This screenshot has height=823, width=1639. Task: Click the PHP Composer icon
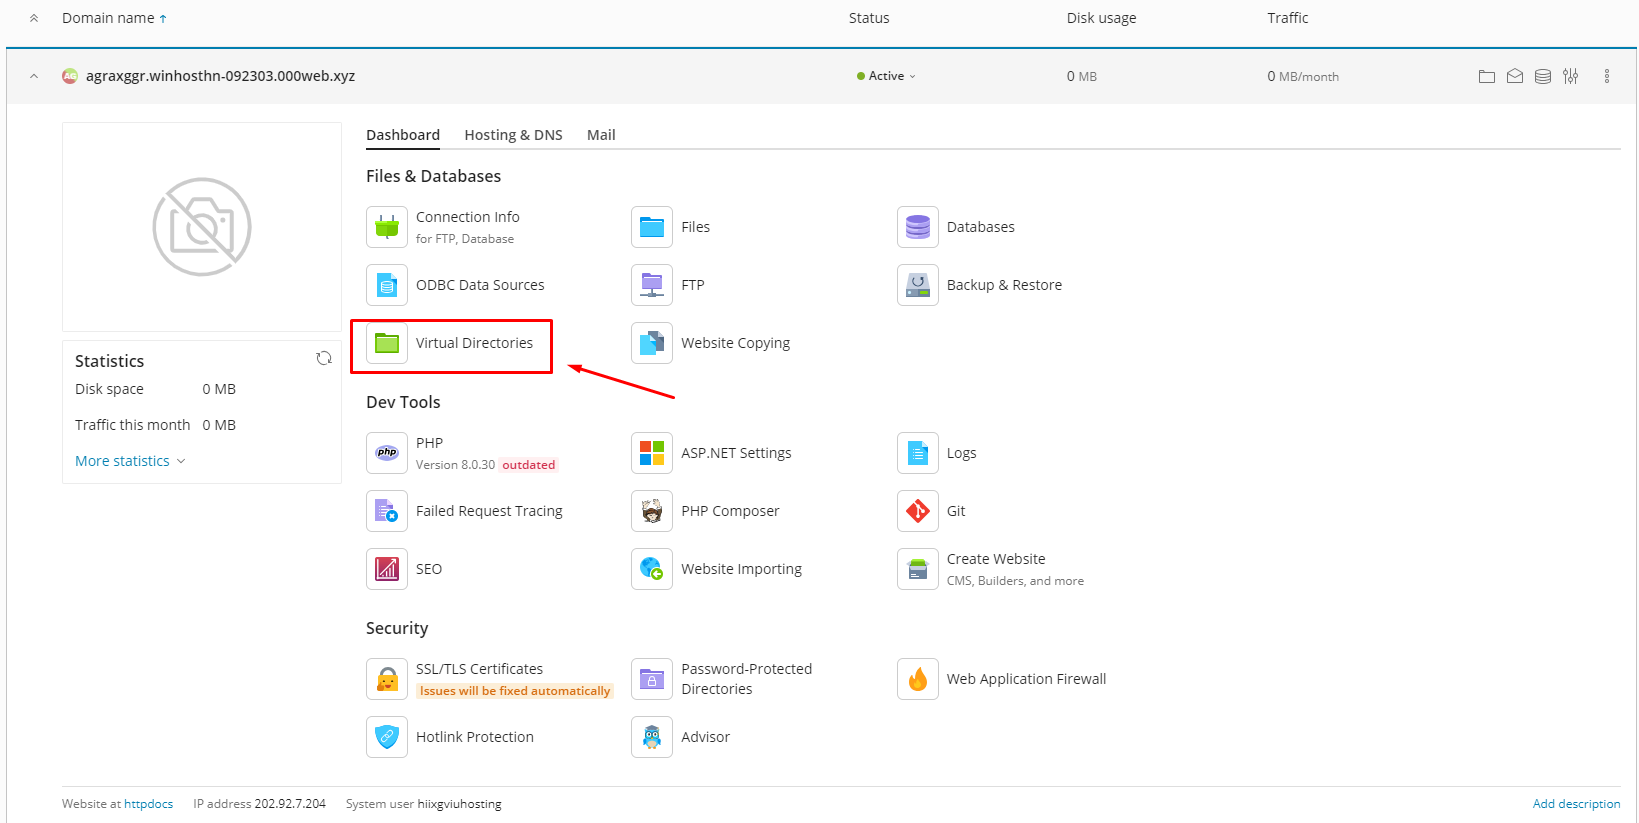click(x=652, y=511)
